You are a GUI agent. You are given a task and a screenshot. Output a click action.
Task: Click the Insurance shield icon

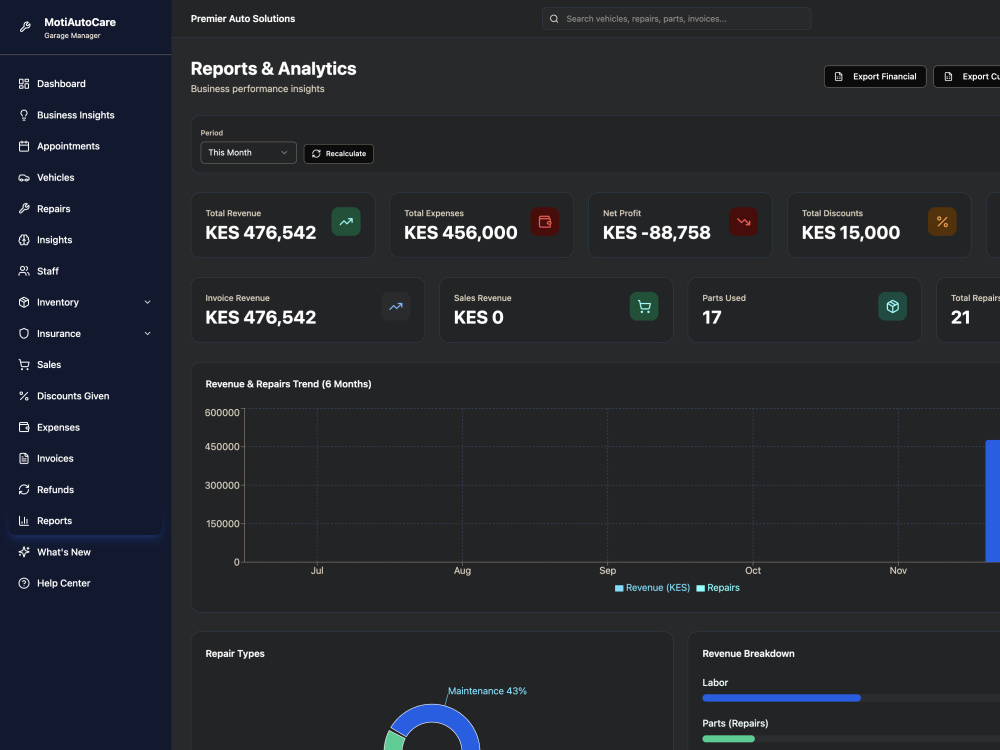(x=24, y=334)
